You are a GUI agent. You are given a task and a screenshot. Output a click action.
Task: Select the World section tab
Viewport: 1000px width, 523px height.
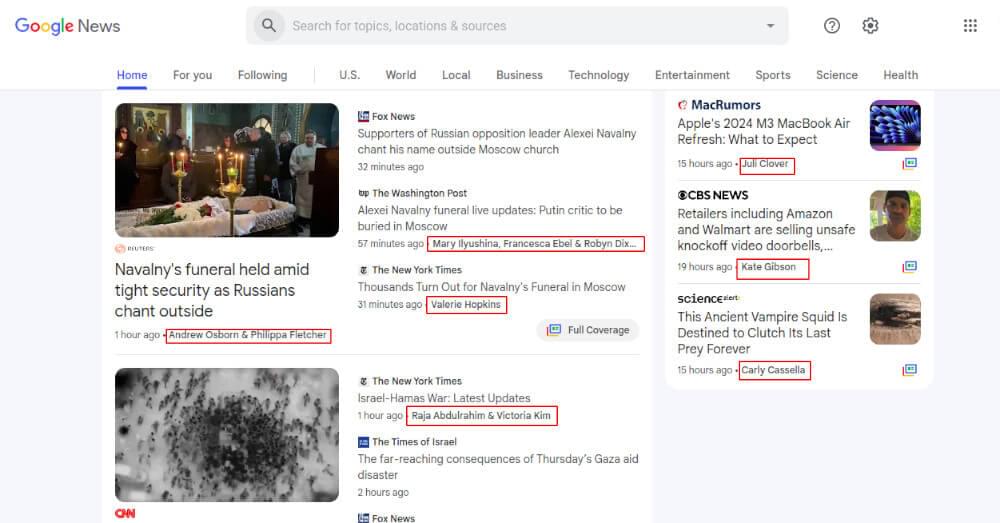[x=401, y=75]
